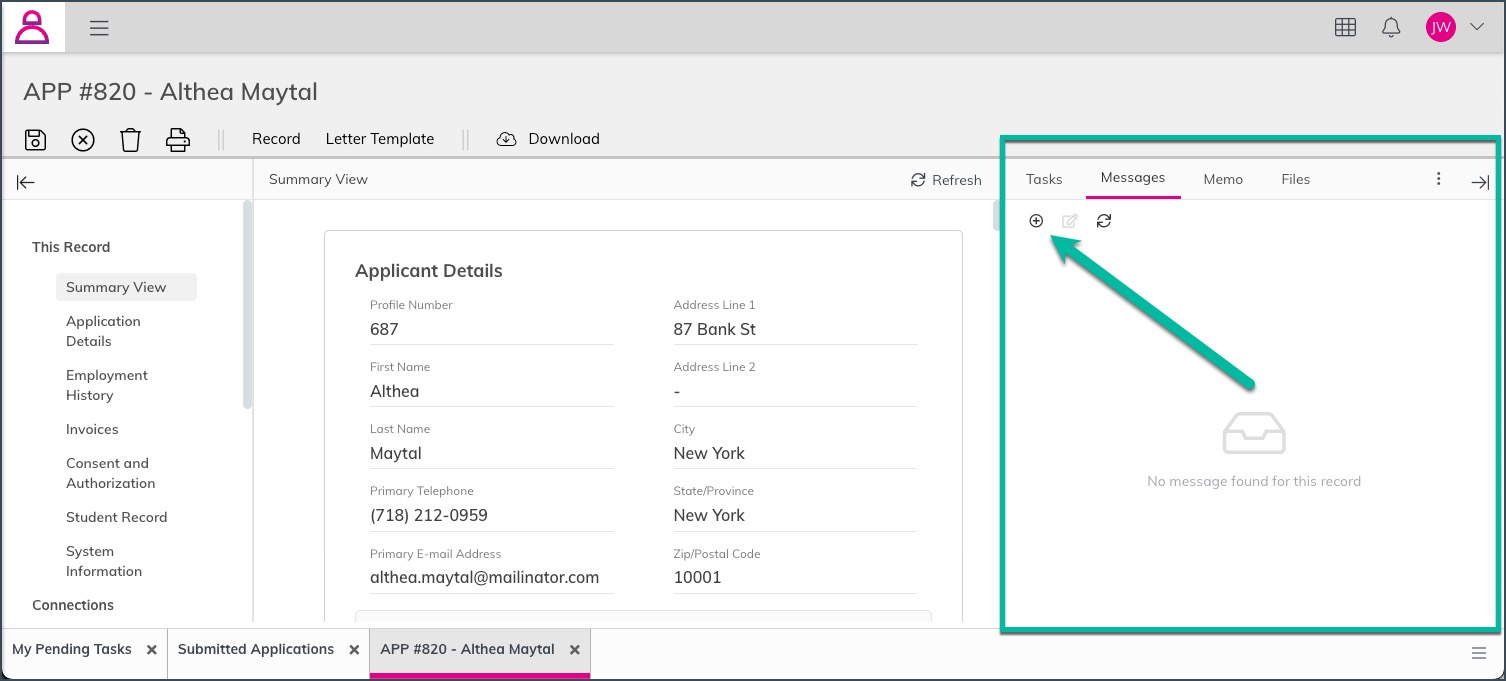Open the bottom tab list menu icon
The width and height of the screenshot is (1506, 681).
[x=1479, y=653]
